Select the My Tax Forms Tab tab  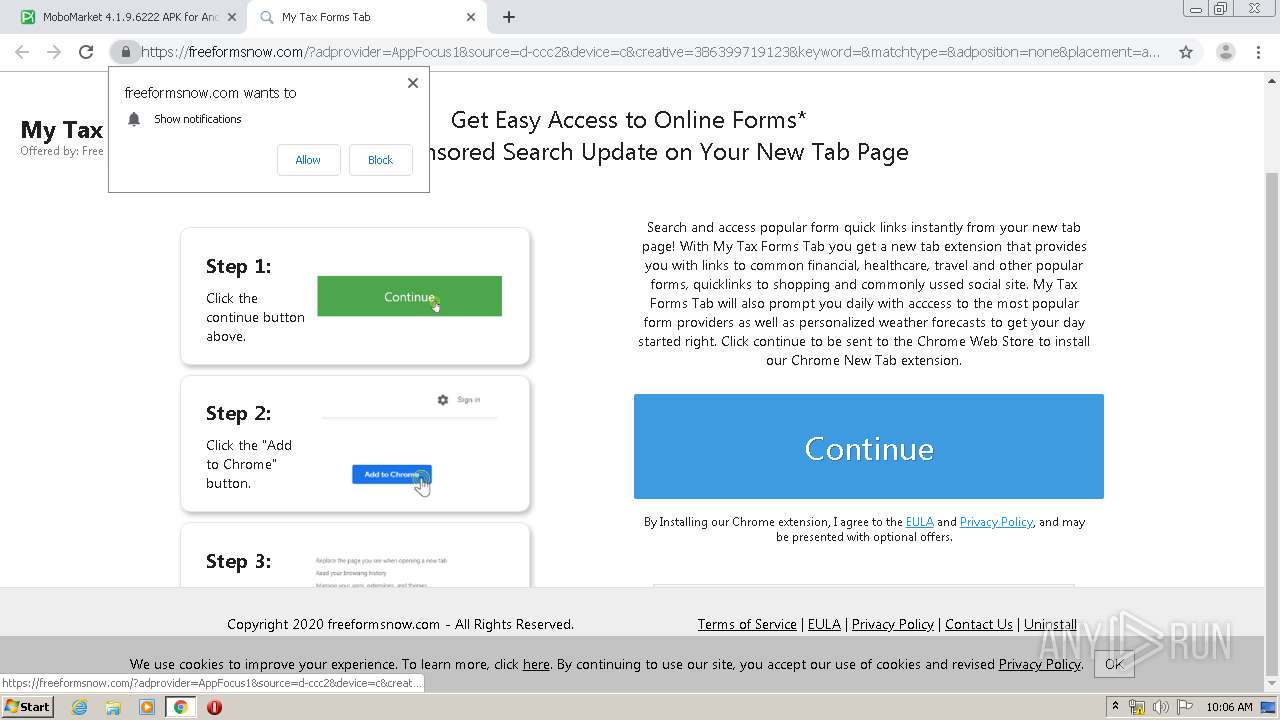point(365,17)
